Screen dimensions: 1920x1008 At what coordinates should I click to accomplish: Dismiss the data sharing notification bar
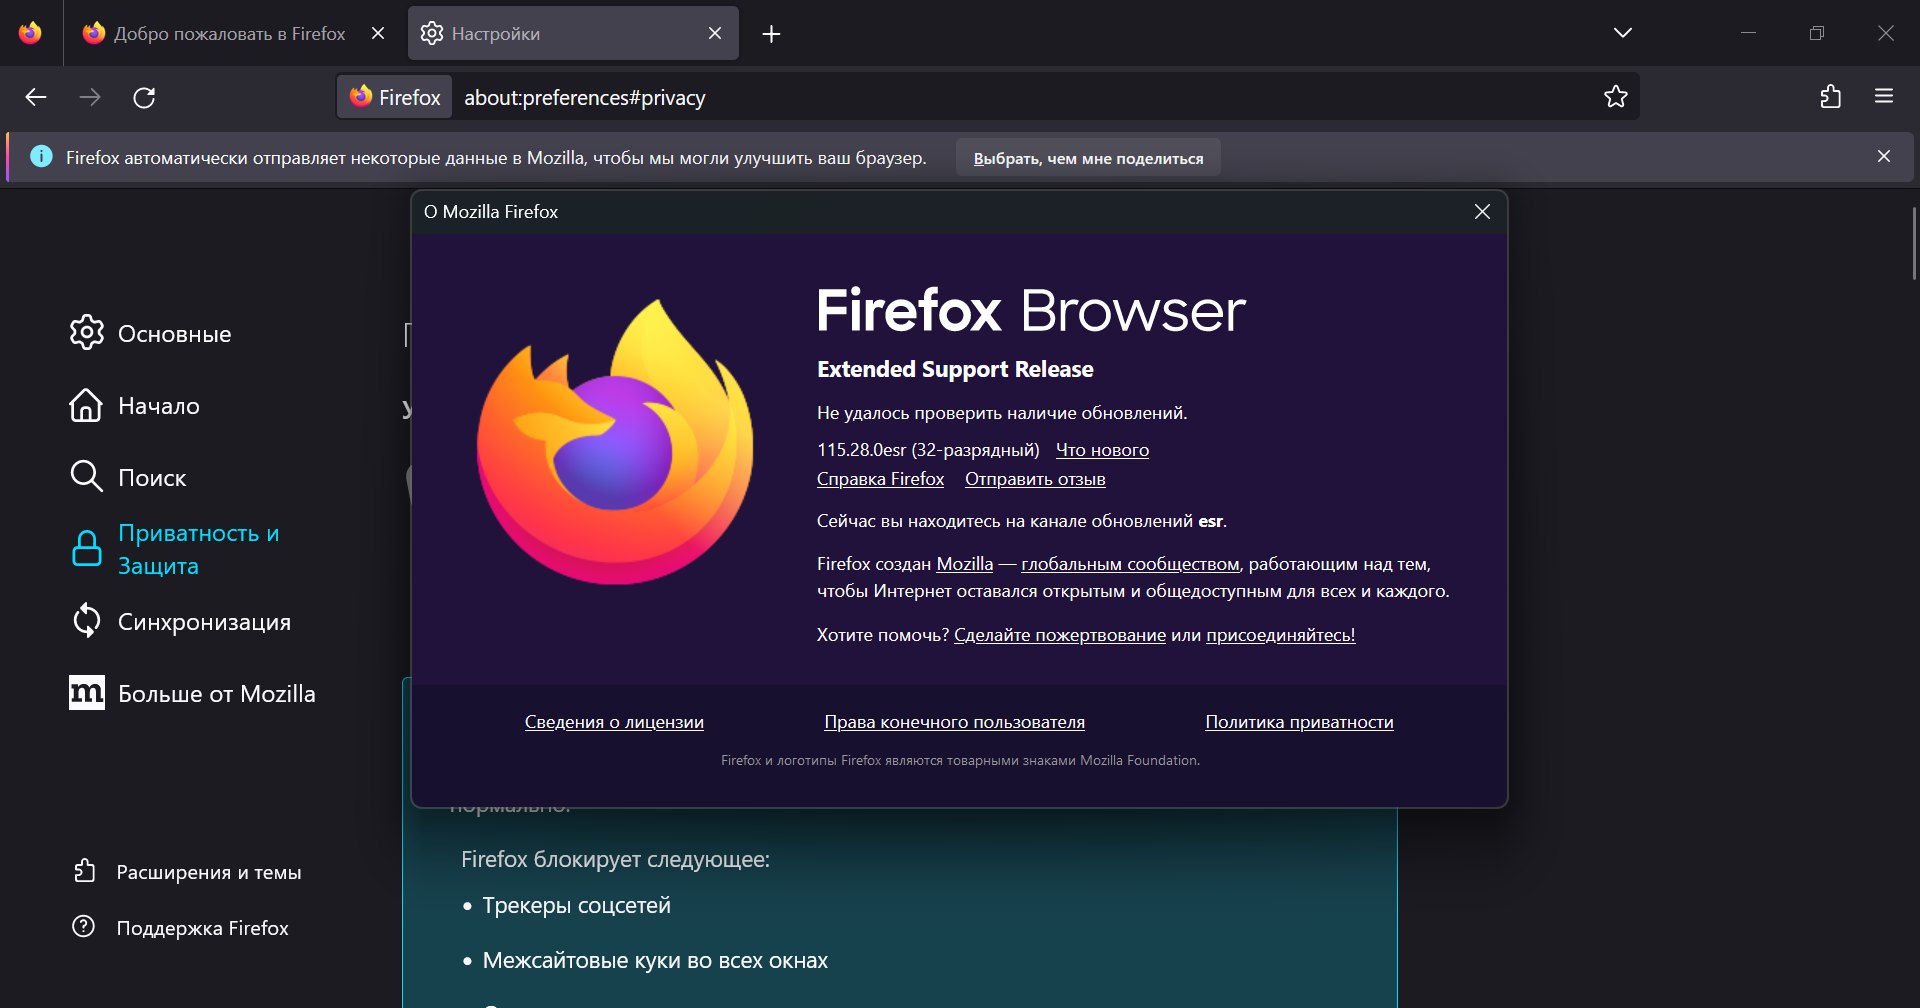tap(1884, 157)
